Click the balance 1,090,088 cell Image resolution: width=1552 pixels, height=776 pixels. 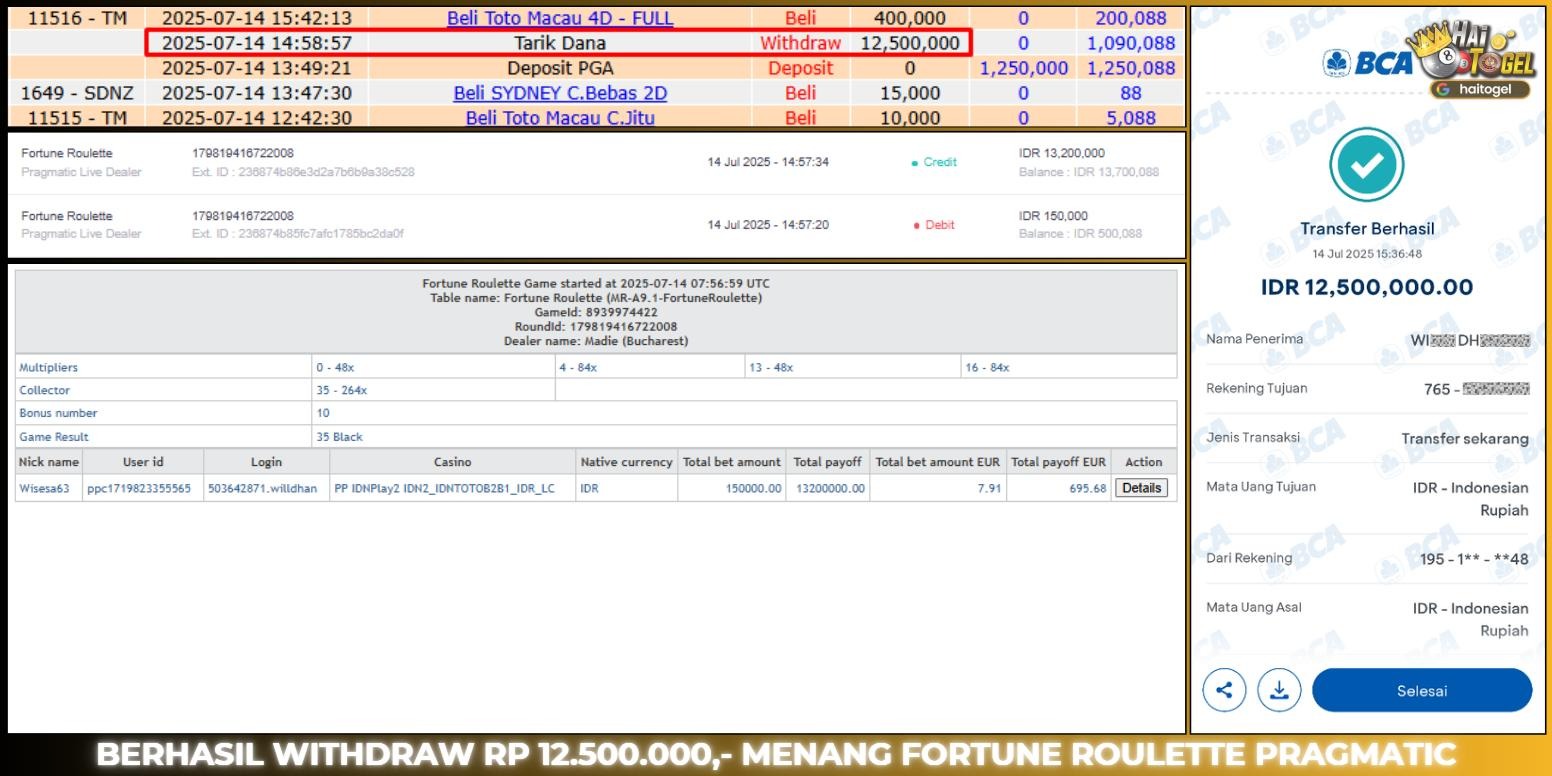point(1131,43)
